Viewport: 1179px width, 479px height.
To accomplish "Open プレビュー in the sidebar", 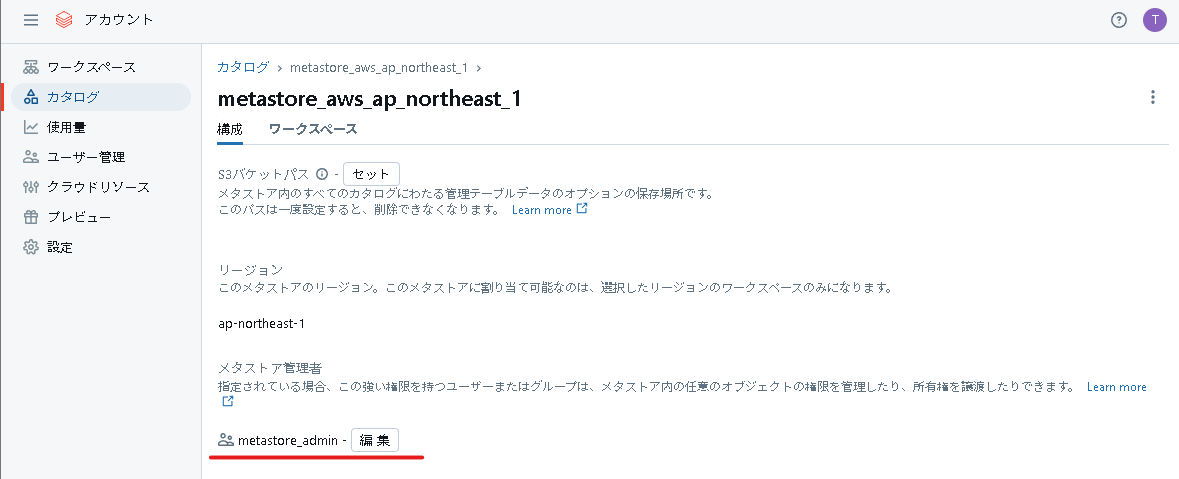I will [x=101, y=217].
